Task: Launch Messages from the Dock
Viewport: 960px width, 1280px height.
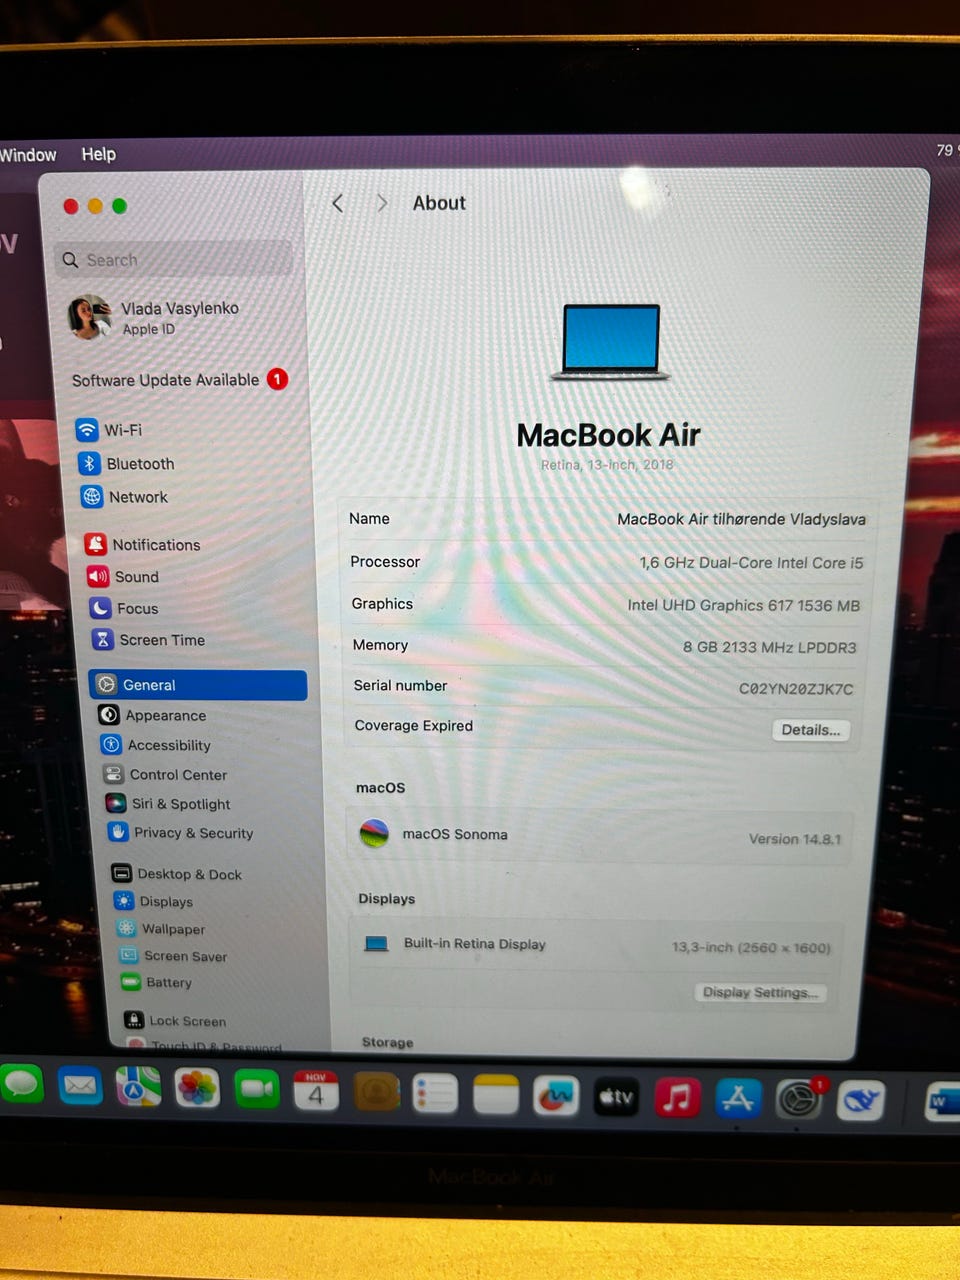Action: pyautogui.click(x=22, y=1085)
